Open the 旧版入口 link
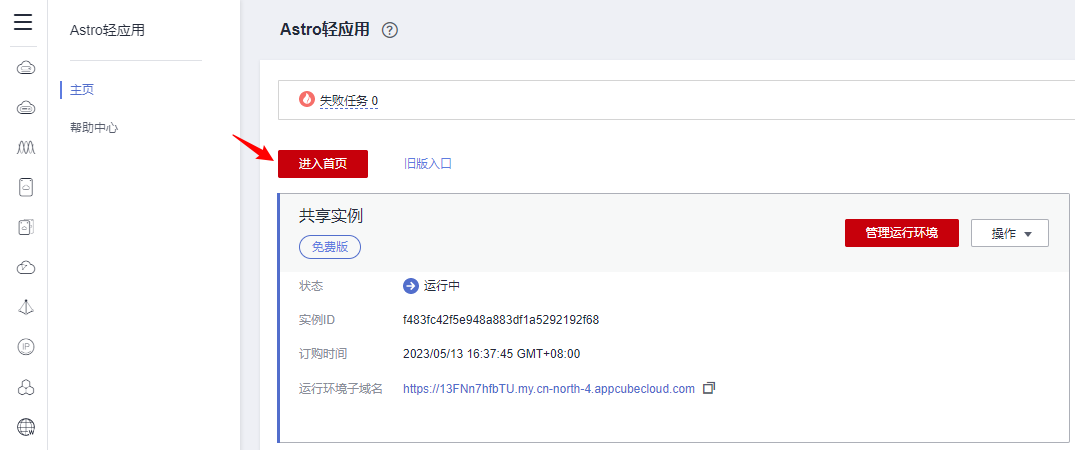Viewport: 1075px width, 450px height. [x=428, y=164]
